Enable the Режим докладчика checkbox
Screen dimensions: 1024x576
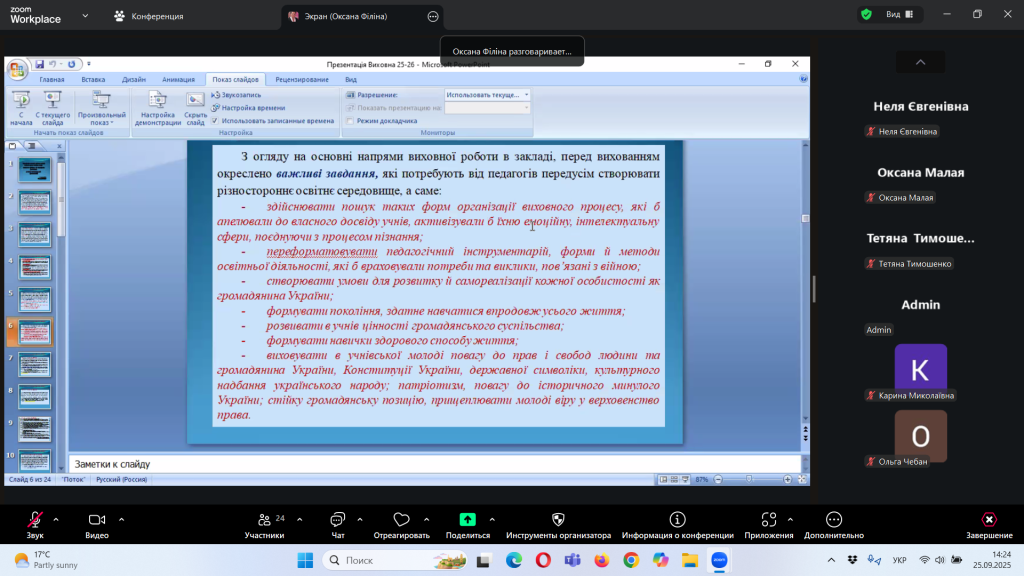(350, 120)
